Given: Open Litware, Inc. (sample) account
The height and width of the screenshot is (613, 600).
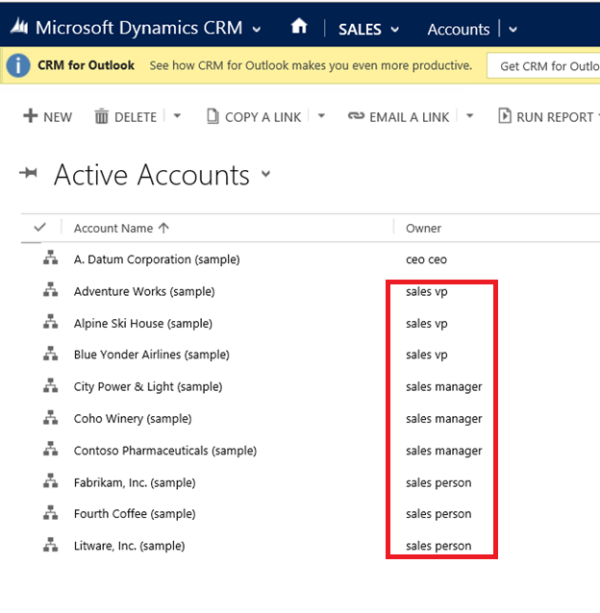Looking at the screenshot, I should (x=129, y=546).
